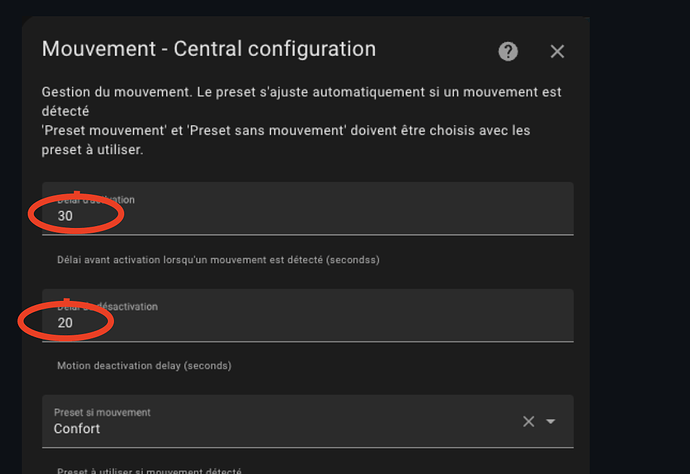Click the Preset si mouvement field label
The image size is (690, 474).
(x=102, y=411)
